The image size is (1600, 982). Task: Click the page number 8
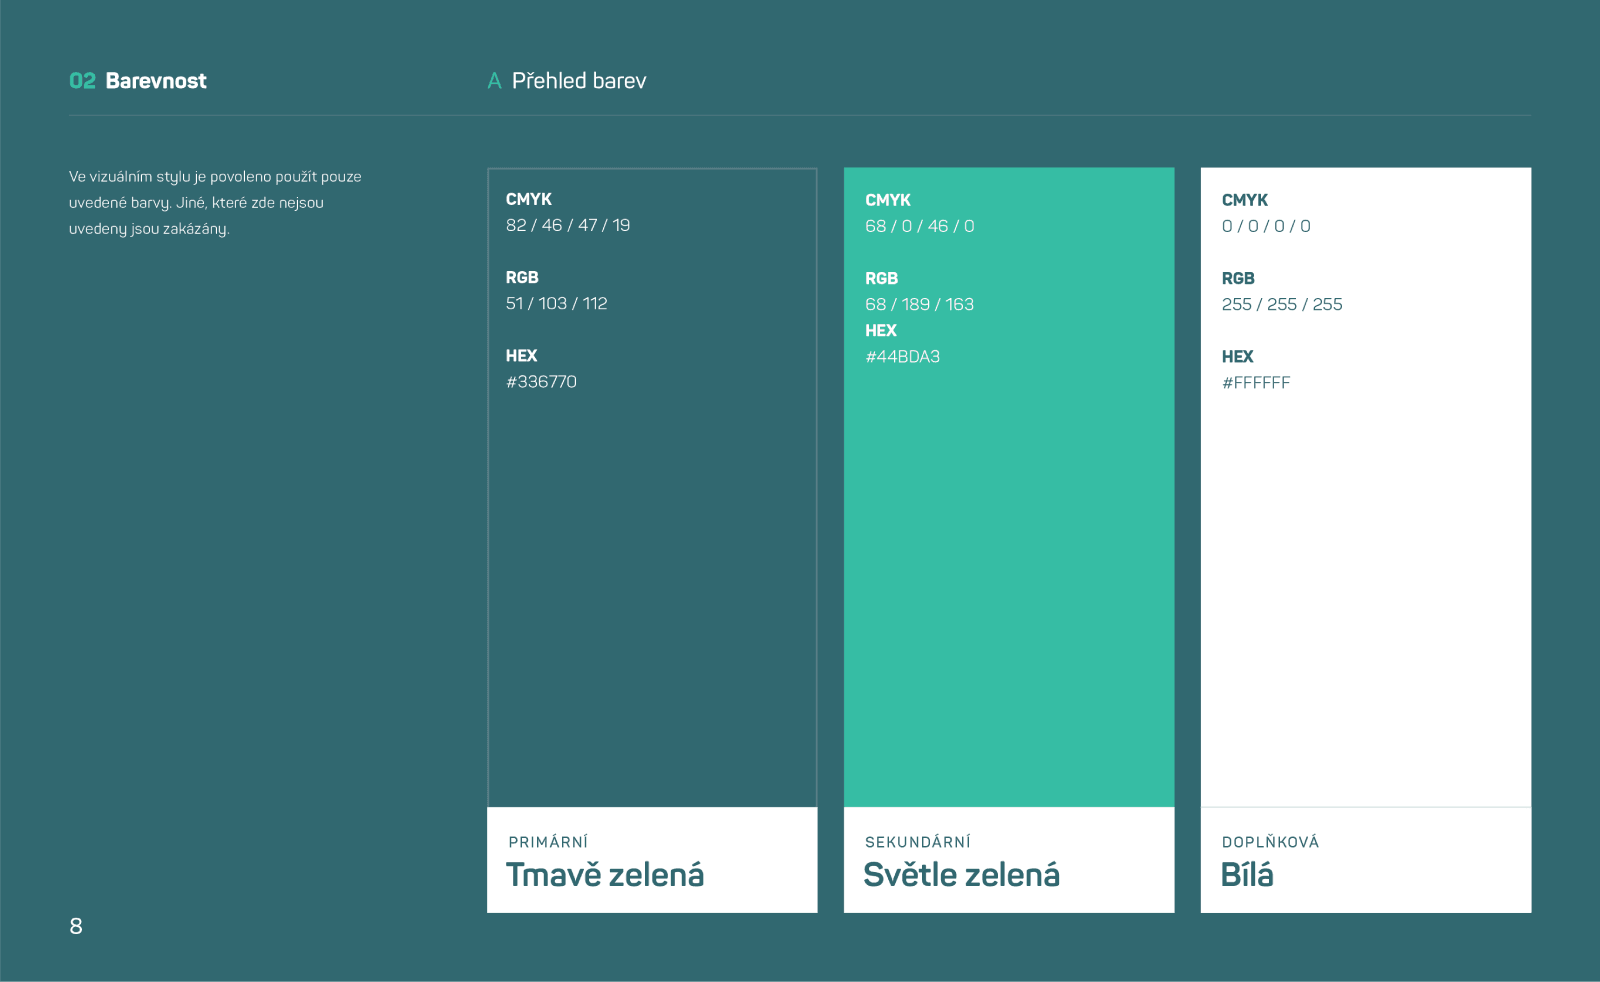[76, 926]
